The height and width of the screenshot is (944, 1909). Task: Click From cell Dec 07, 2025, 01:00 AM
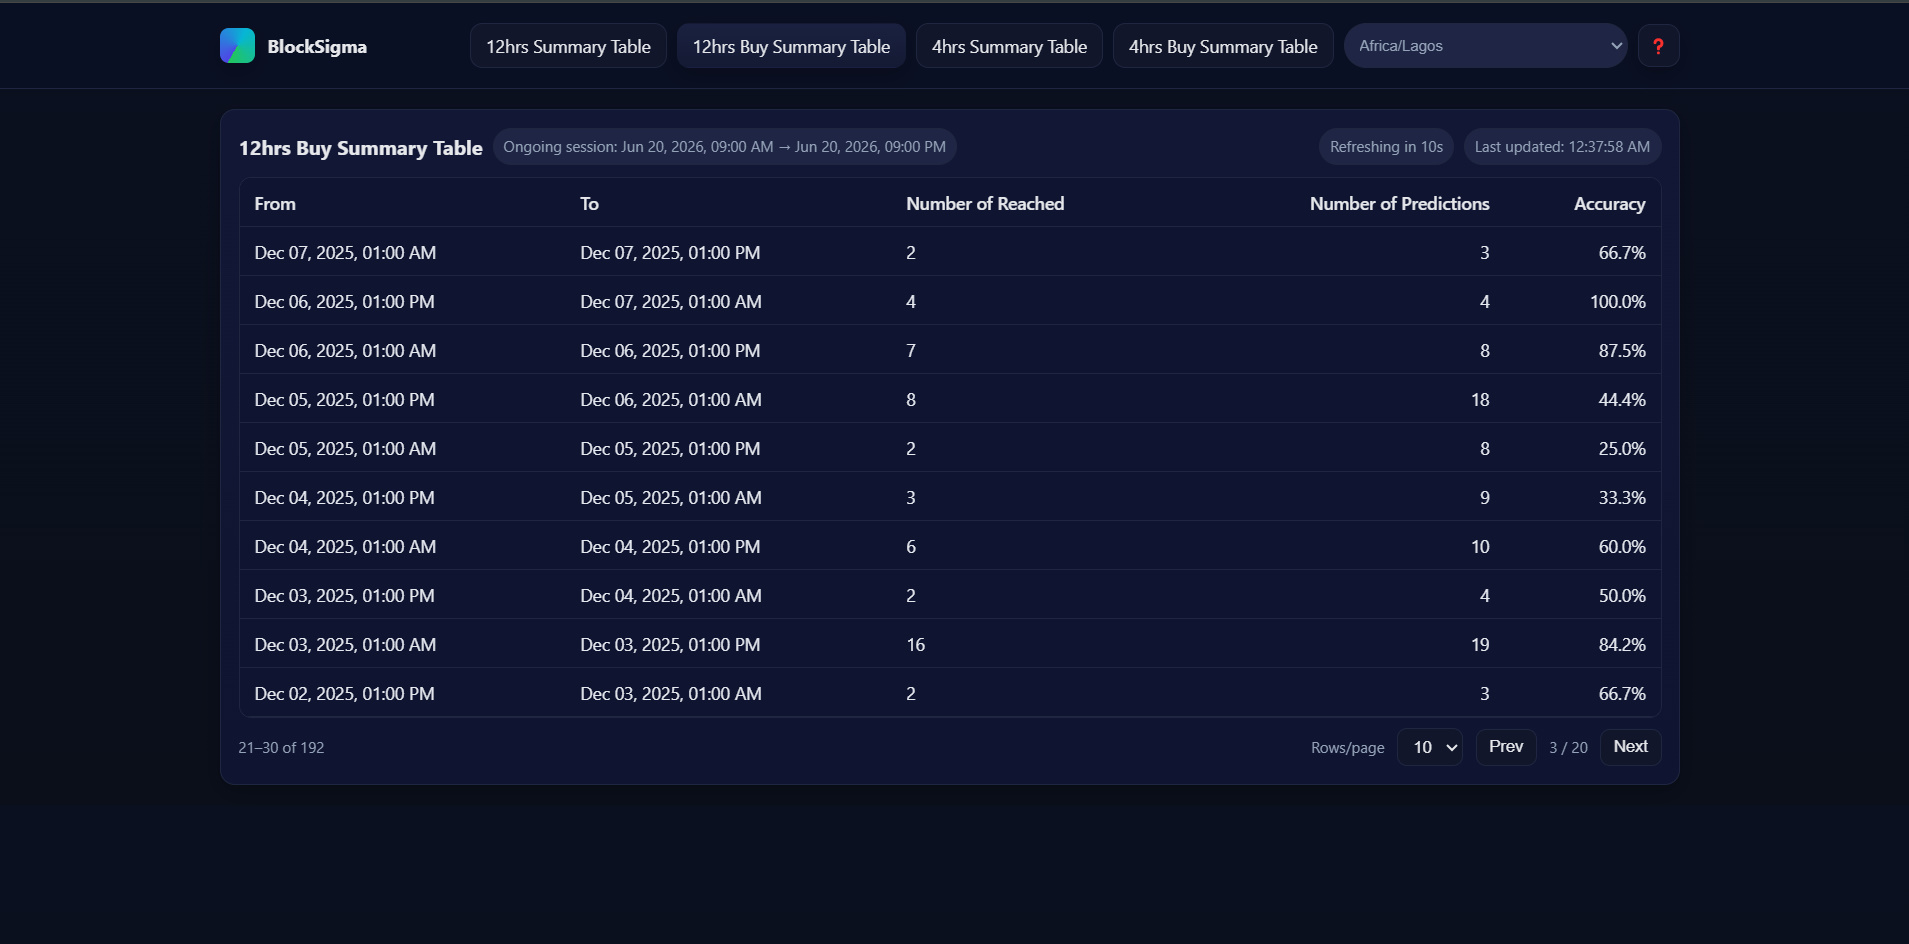click(345, 253)
